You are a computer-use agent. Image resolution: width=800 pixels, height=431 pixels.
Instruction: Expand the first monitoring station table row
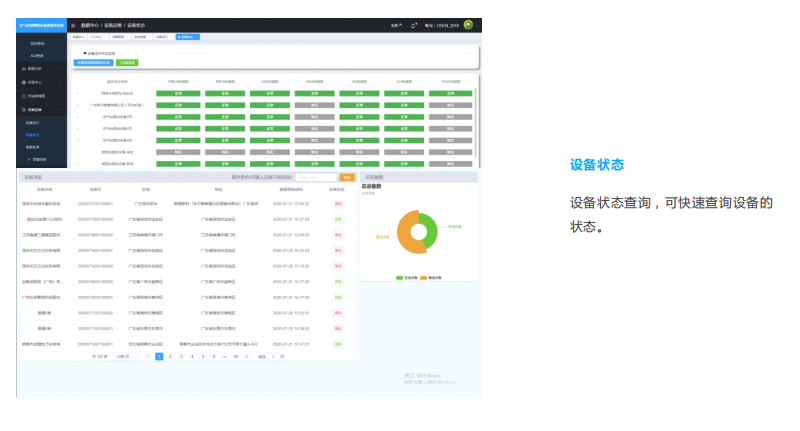79,93
